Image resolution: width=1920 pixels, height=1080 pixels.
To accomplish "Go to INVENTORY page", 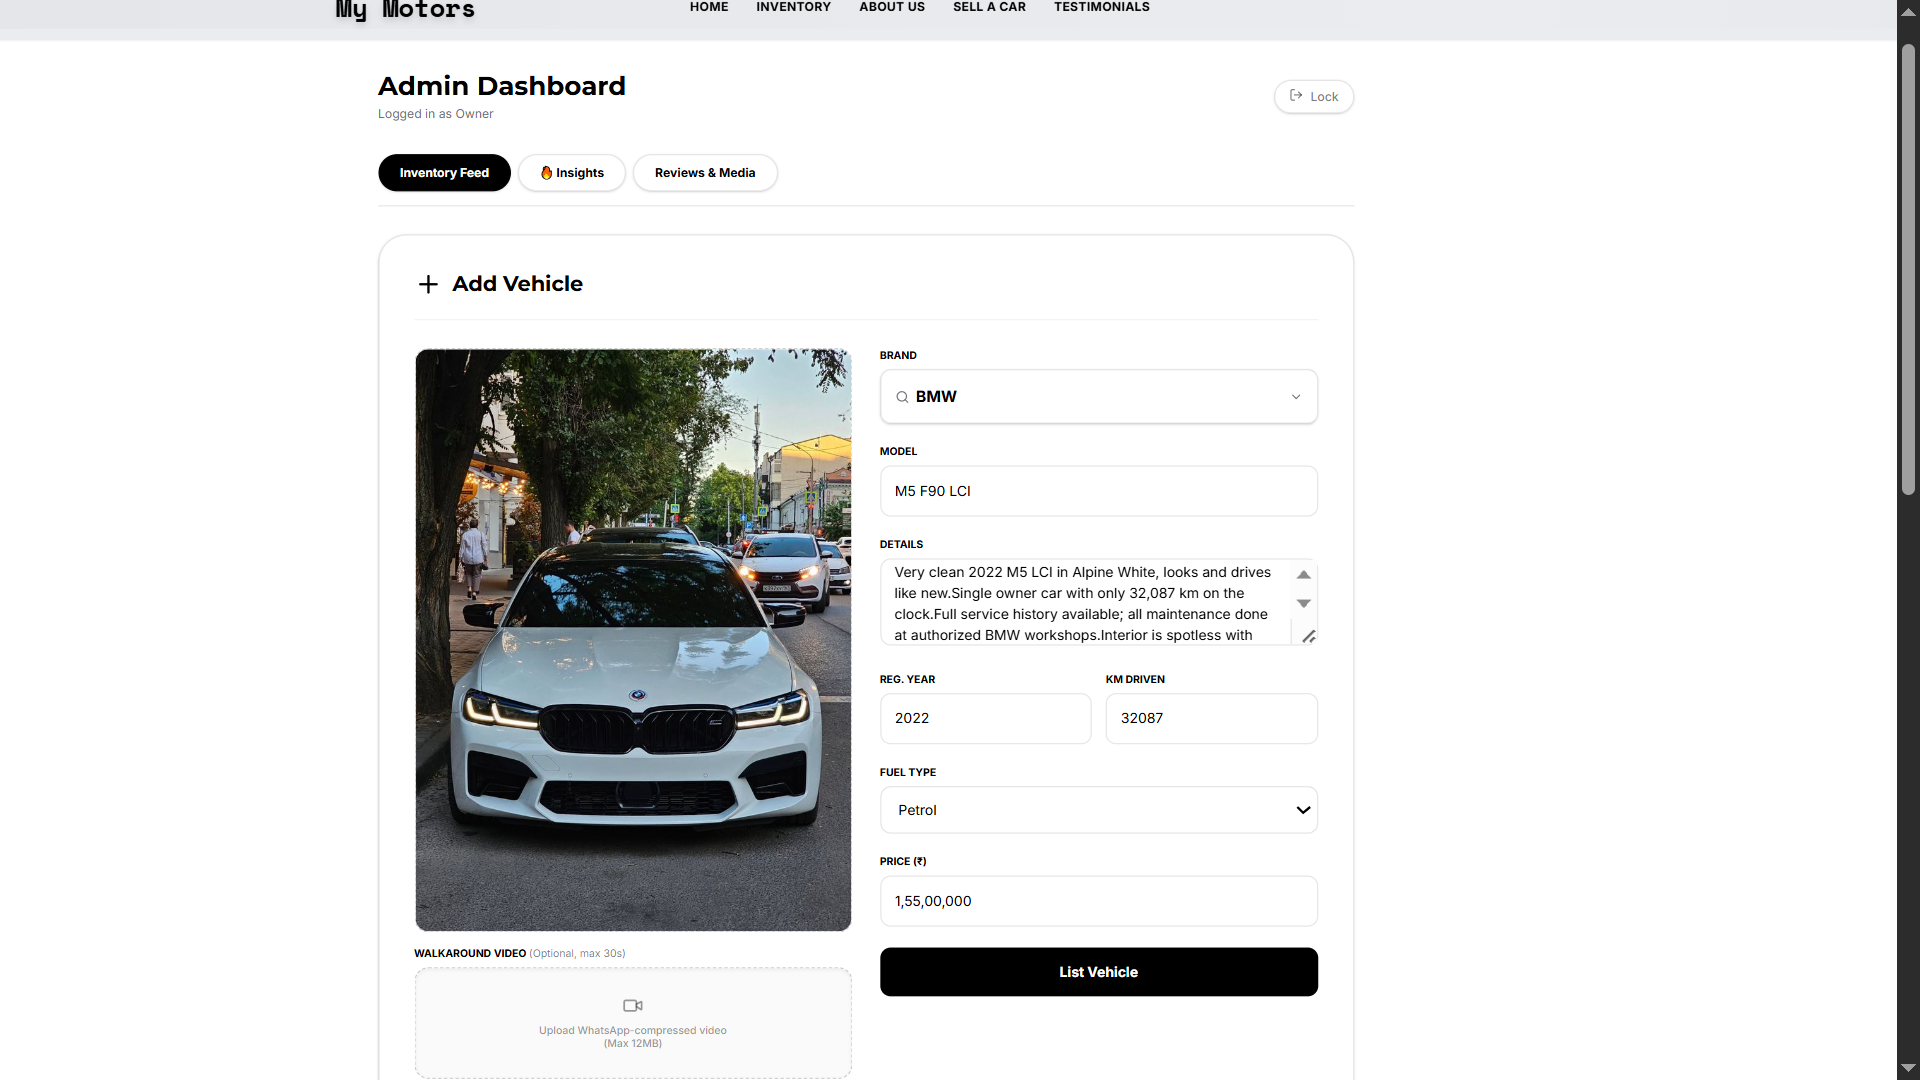I will click(x=793, y=7).
